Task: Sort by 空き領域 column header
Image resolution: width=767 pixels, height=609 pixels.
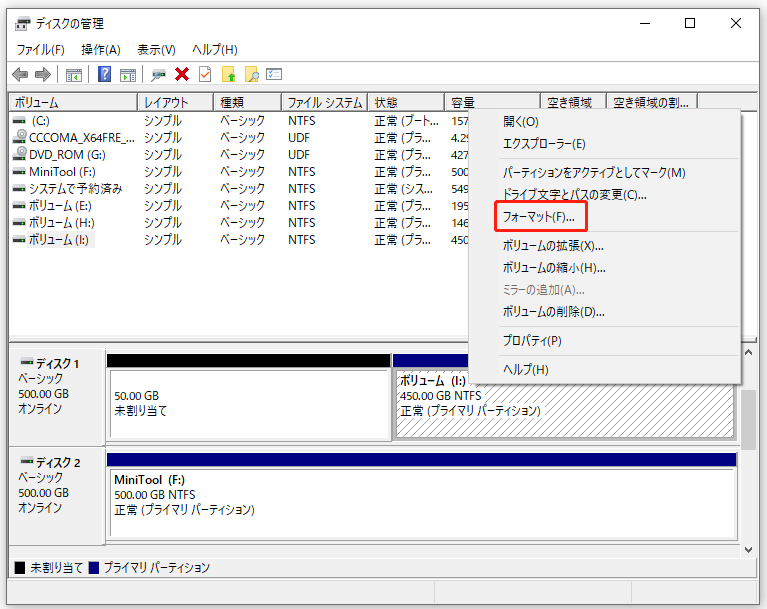Action: [x=573, y=103]
